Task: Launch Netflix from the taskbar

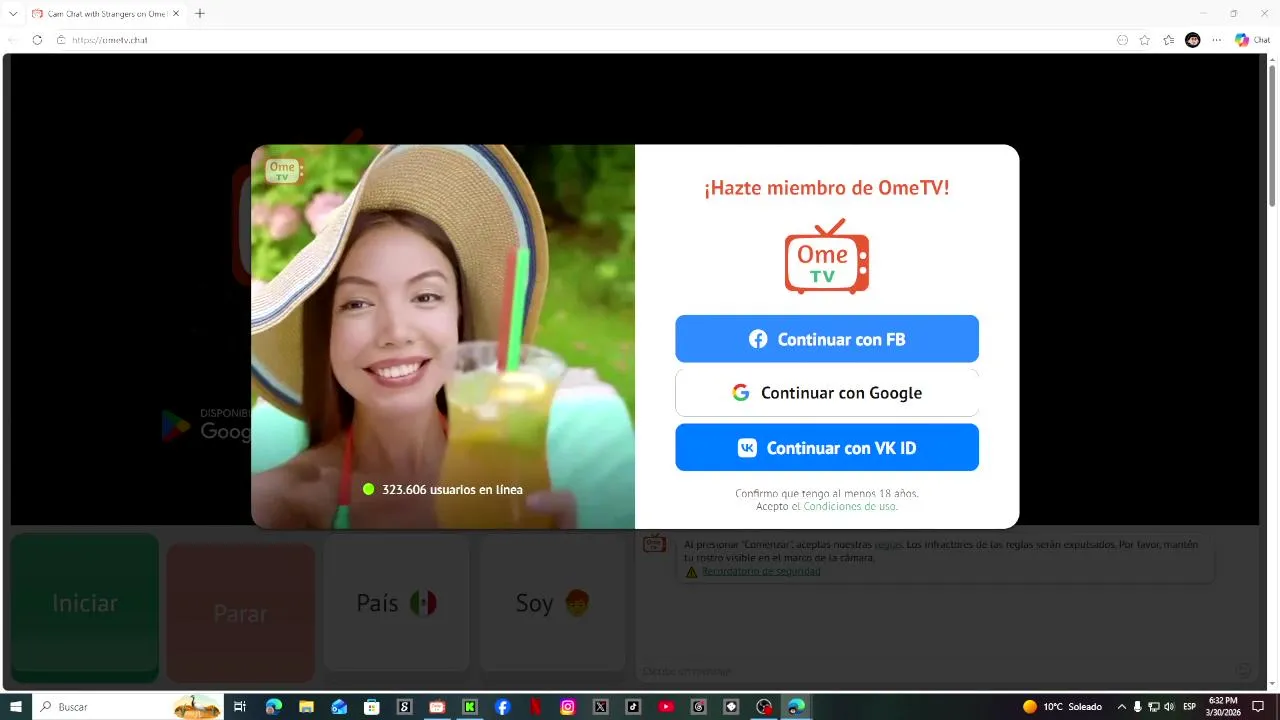Action: pos(535,706)
